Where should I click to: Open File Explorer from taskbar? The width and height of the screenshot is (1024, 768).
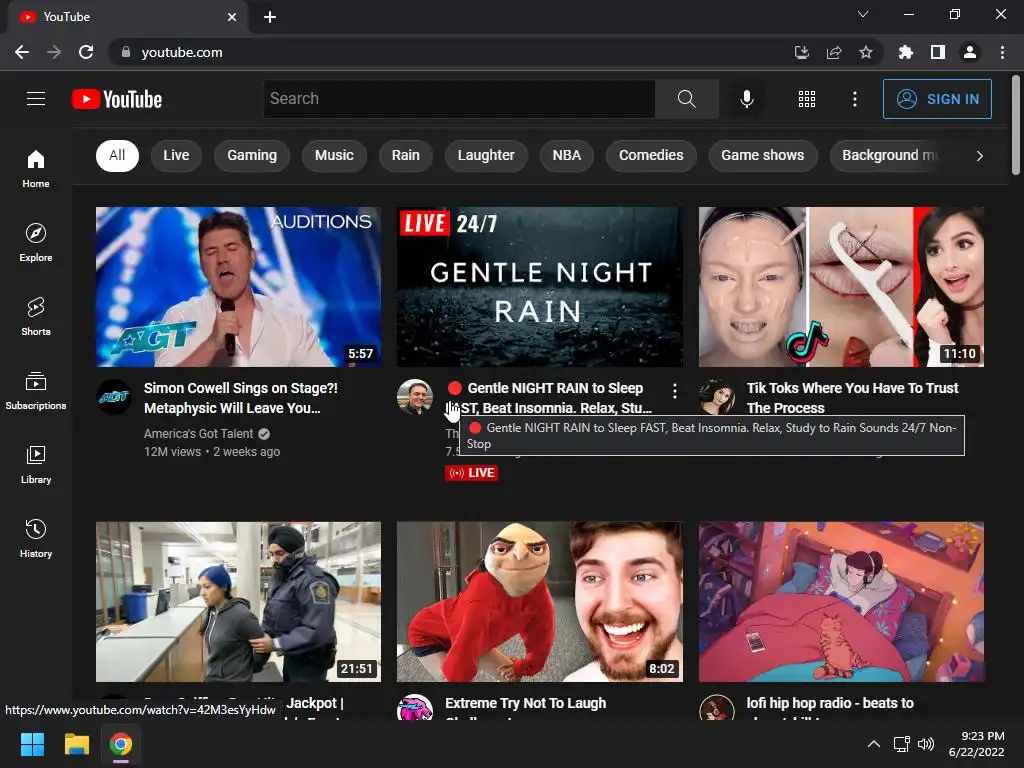click(x=76, y=744)
